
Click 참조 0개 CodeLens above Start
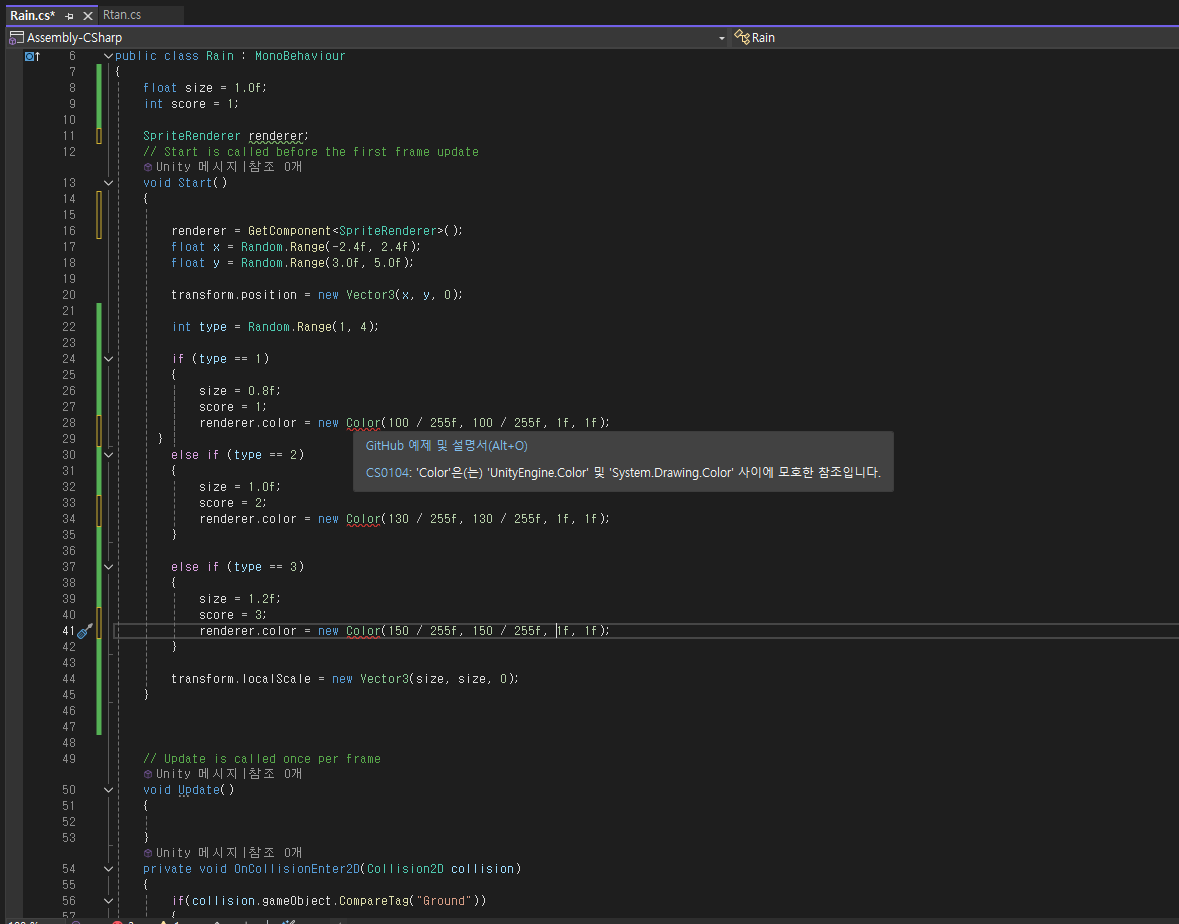pos(274,167)
